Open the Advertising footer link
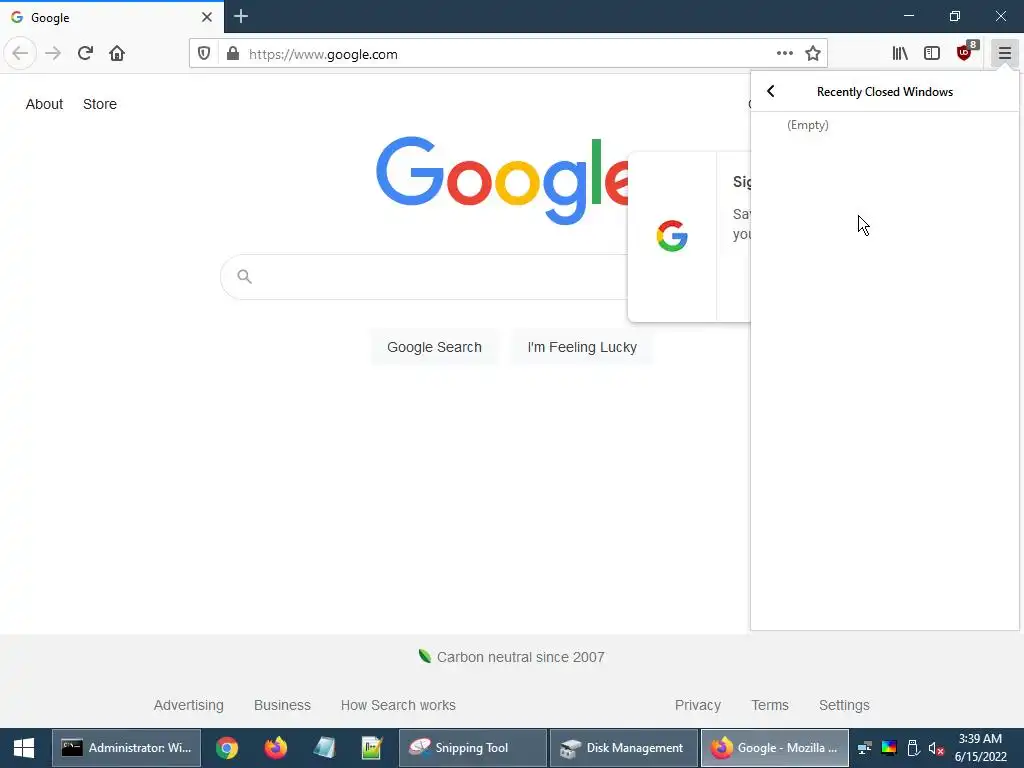 (x=189, y=705)
